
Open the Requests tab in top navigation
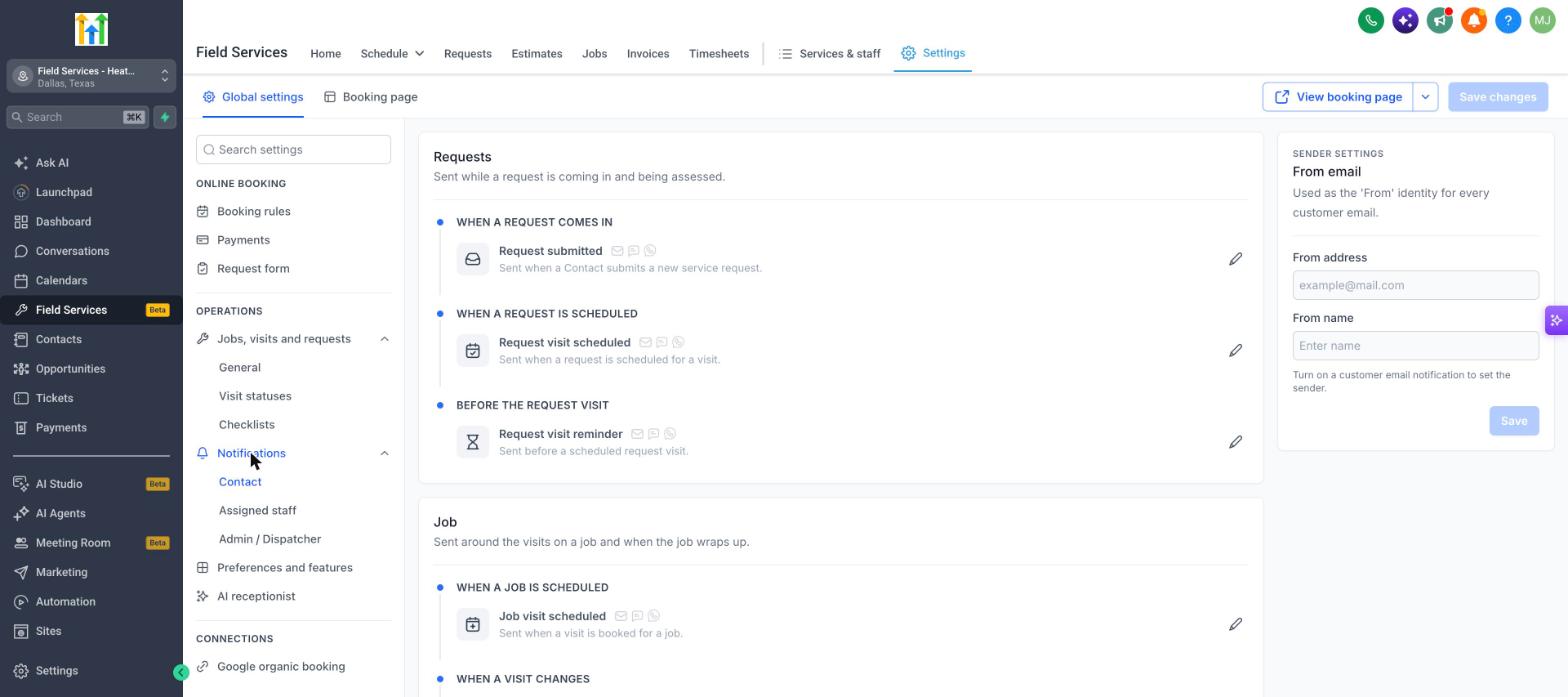coord(468,53)
